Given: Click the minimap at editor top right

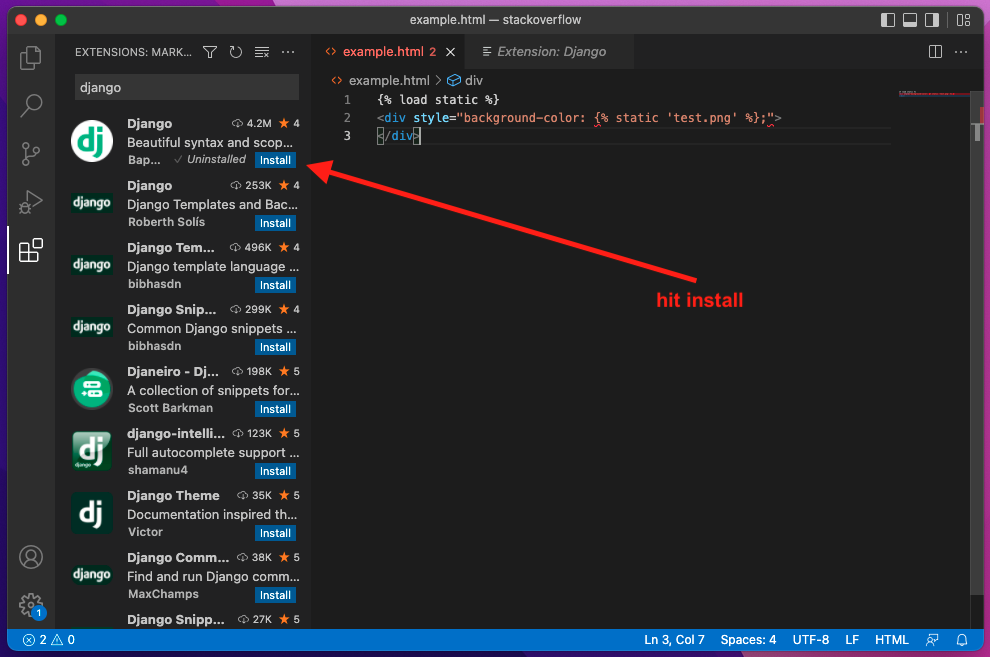Looking at the screenshot, I should 934,95.
